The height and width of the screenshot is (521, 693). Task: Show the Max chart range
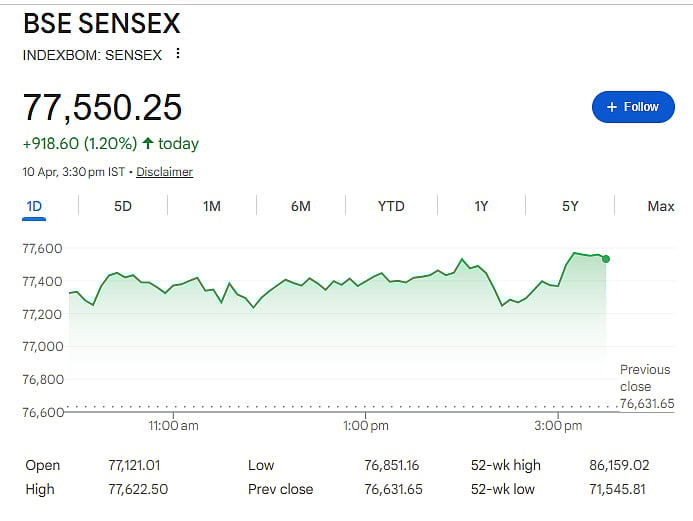[x=660, y=206]
